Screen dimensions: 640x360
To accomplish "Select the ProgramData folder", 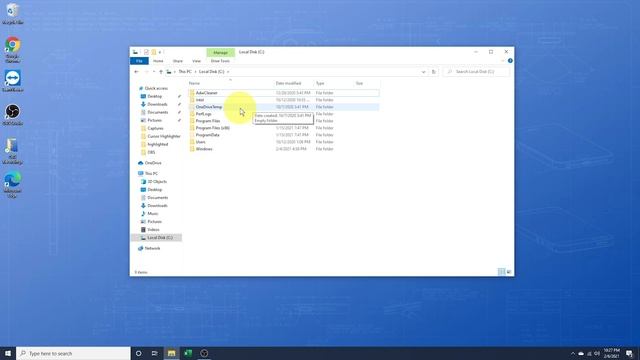I will click(x=284, y=135).
